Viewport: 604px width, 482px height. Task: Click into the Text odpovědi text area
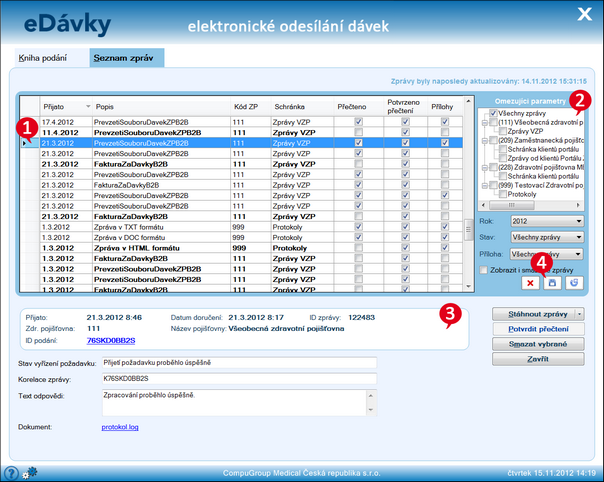[234, 403]
